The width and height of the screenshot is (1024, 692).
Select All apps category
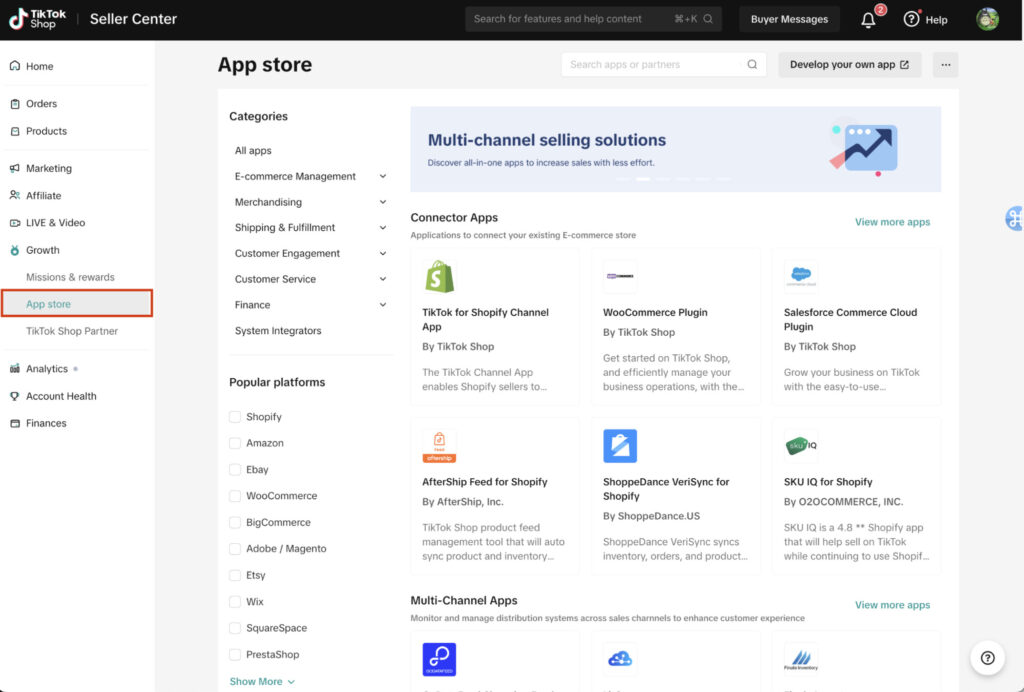253,151
